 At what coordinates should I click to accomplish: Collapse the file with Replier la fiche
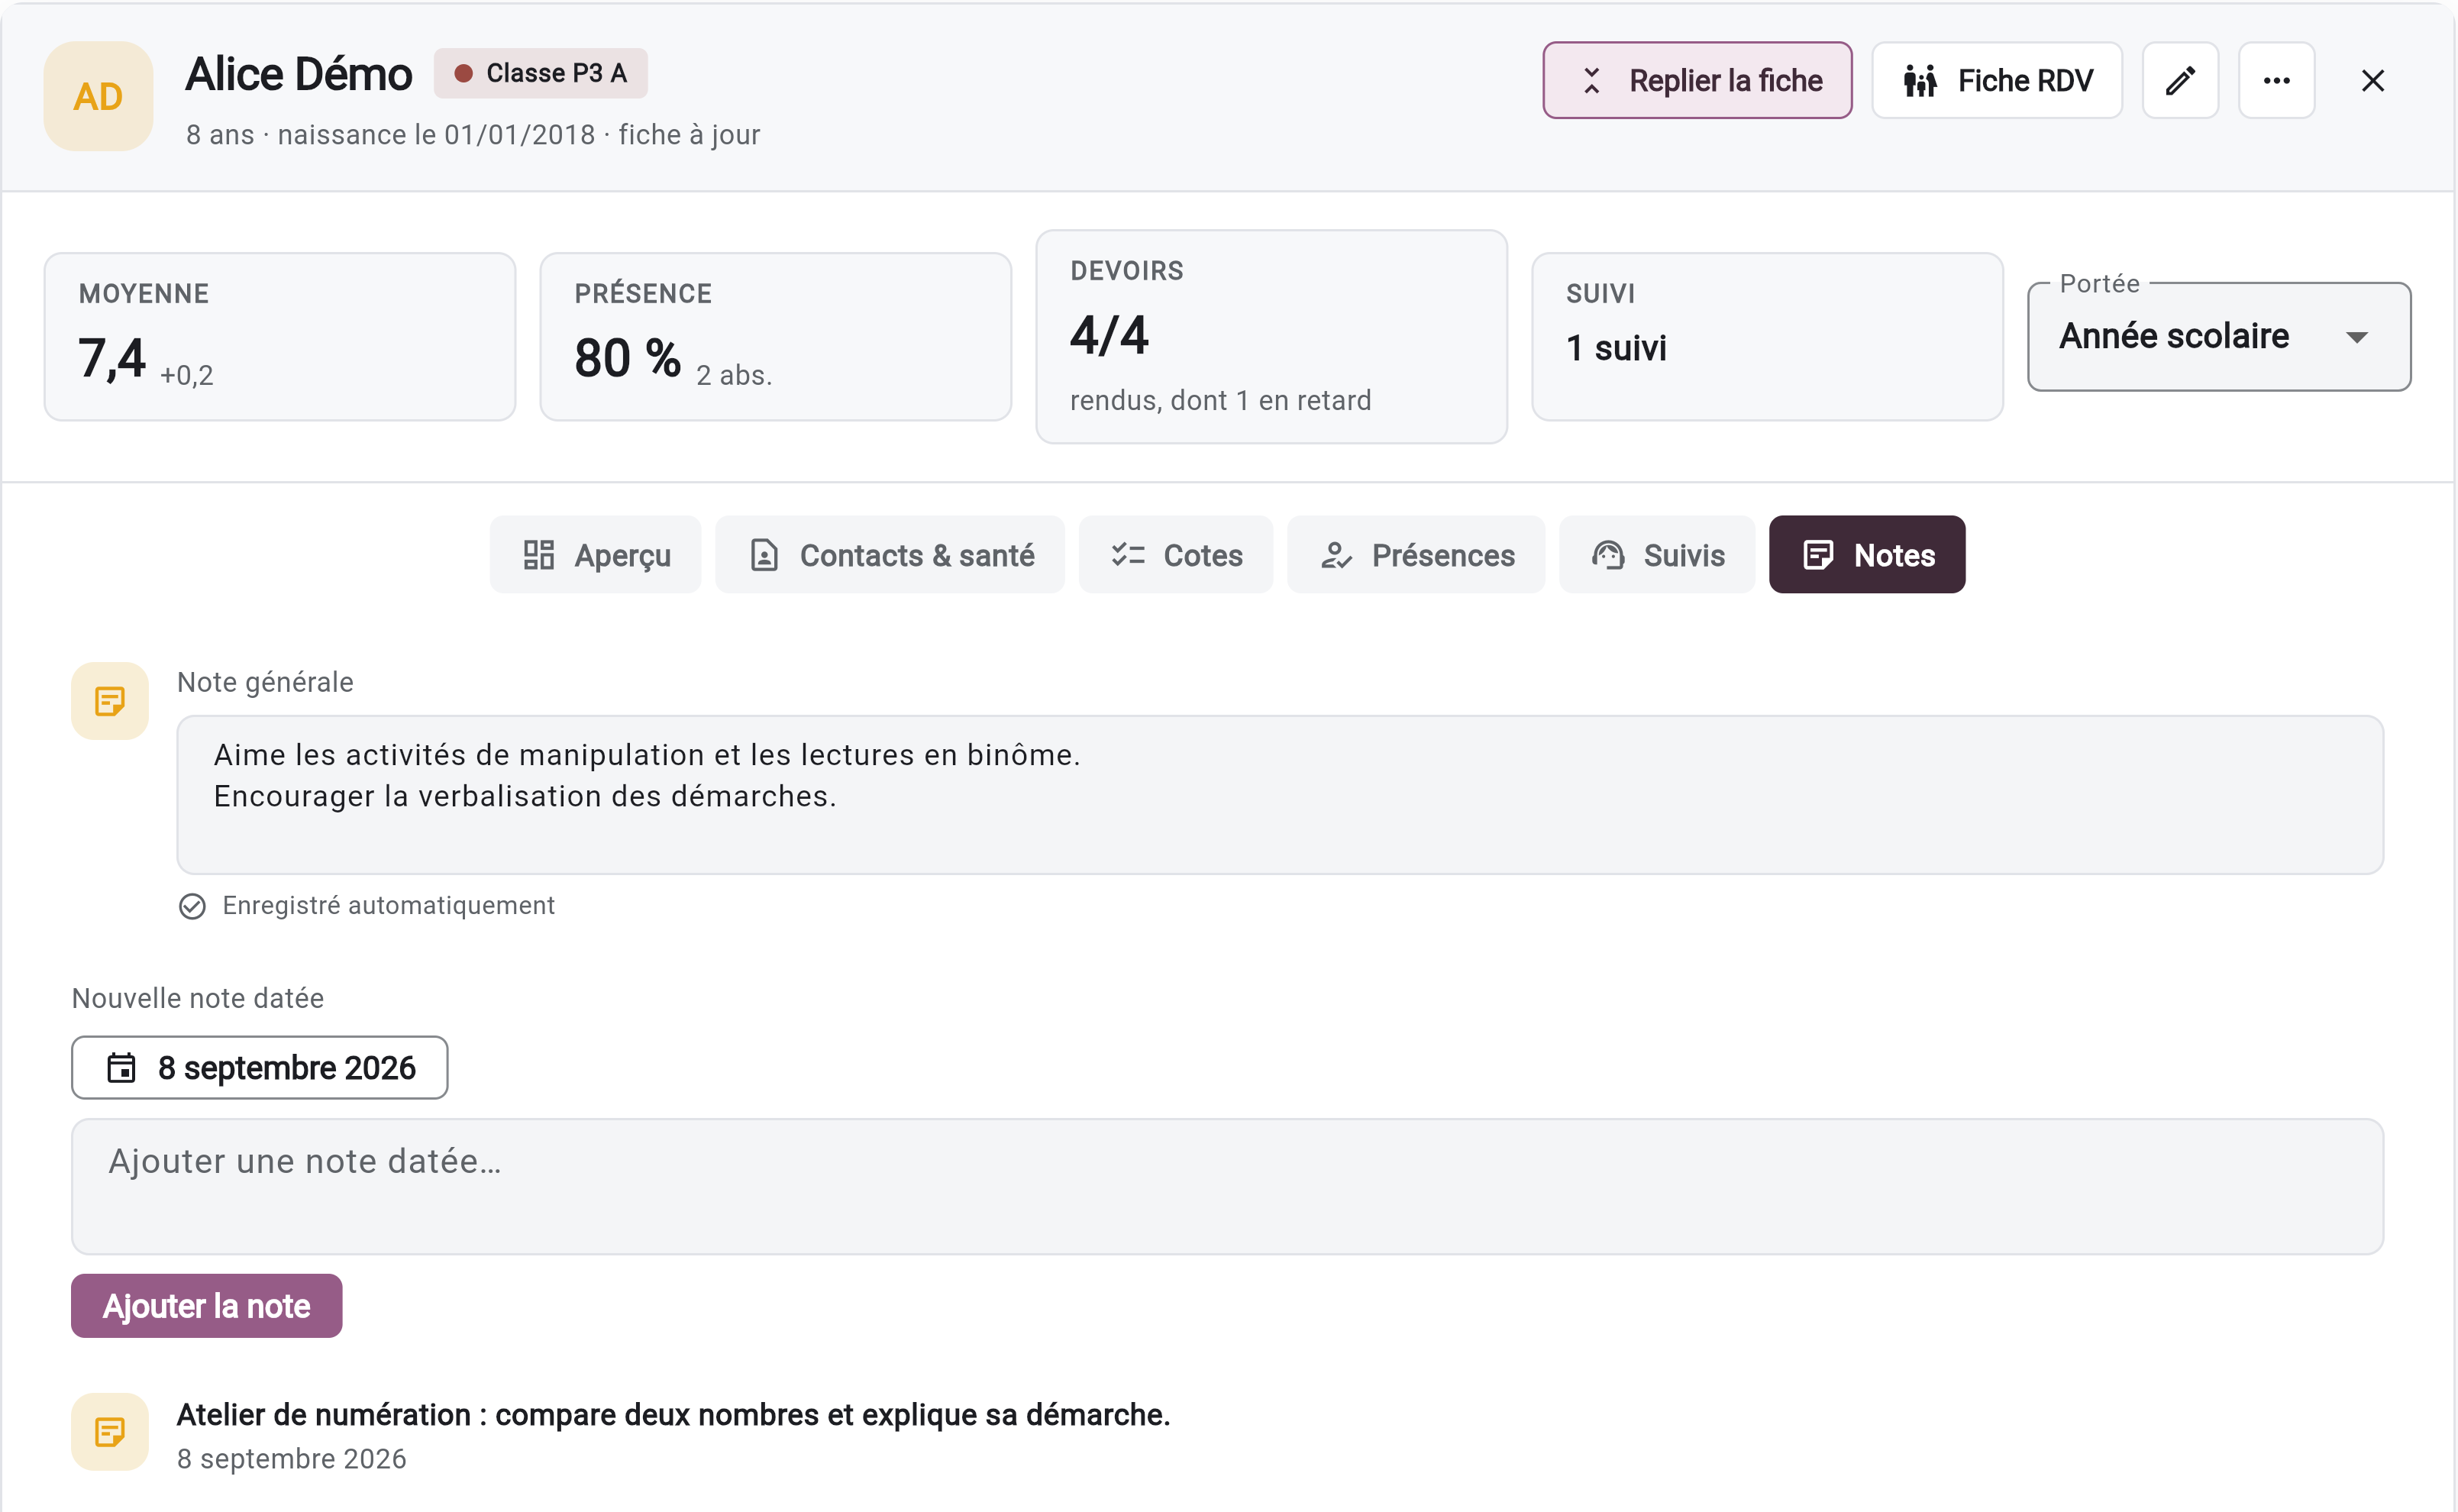[1697, 80]
